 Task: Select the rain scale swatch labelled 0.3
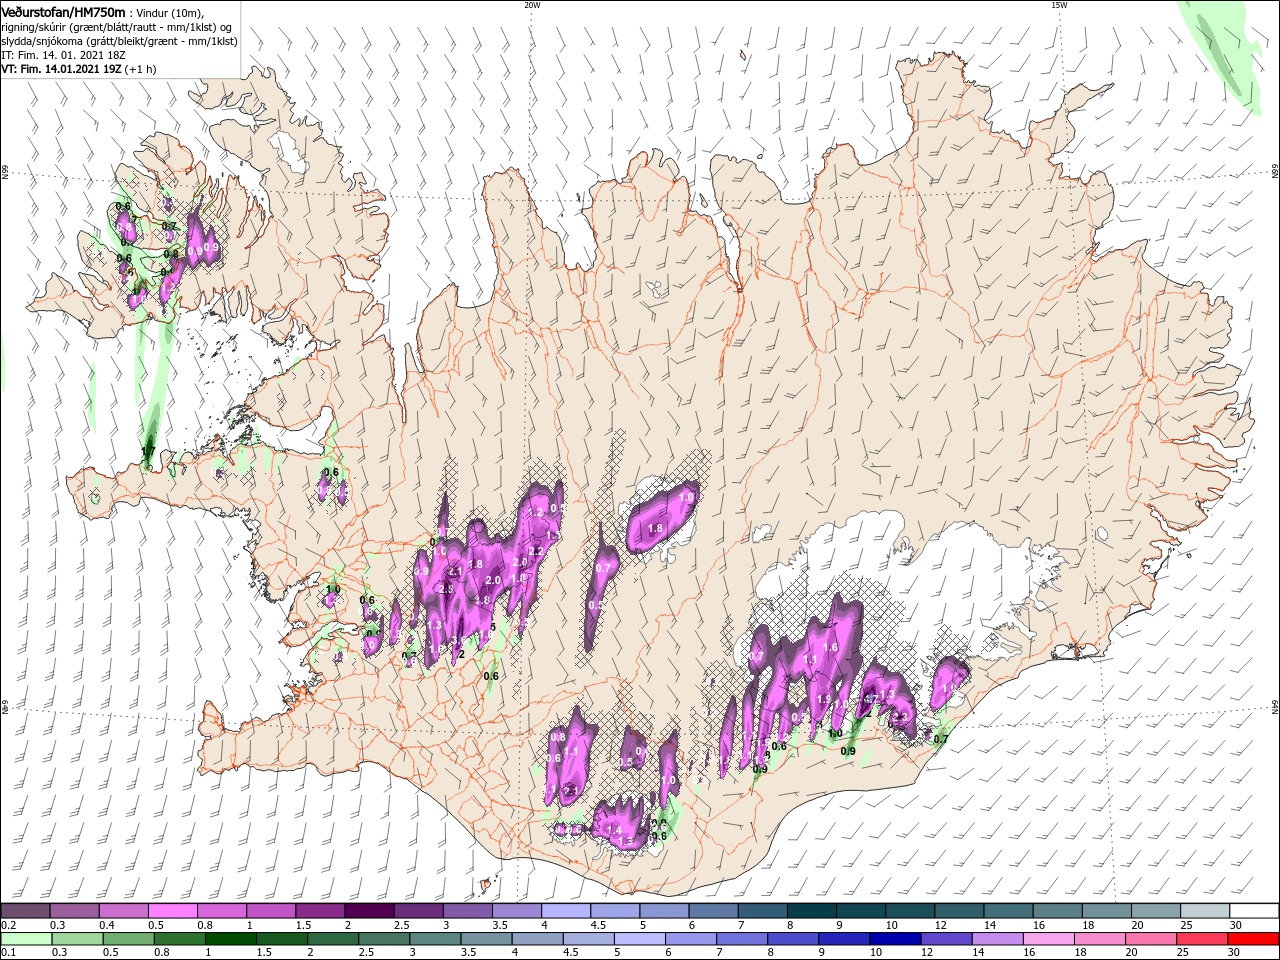click(x=77, y=939)
